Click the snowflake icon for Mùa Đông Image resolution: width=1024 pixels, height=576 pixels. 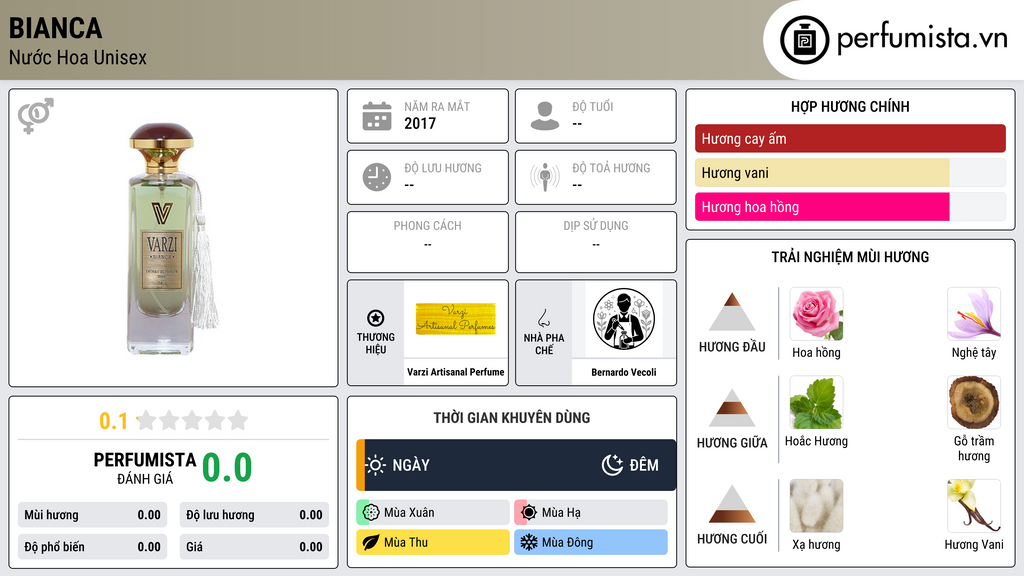pyautogui.click(x=529, y=542)
